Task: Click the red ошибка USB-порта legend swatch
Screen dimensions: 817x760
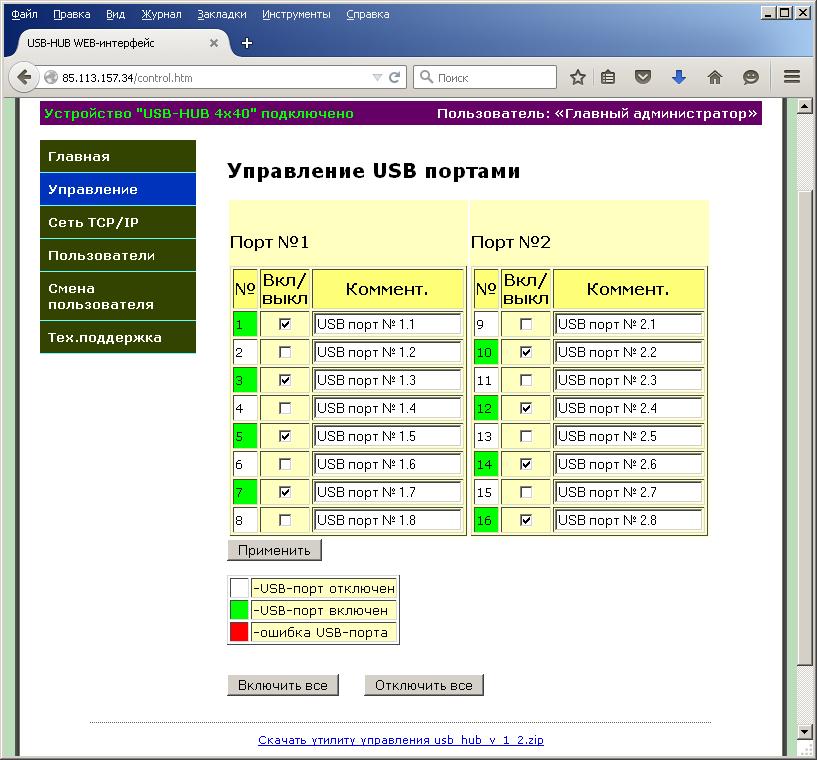Action: click(x=239, y=632)
